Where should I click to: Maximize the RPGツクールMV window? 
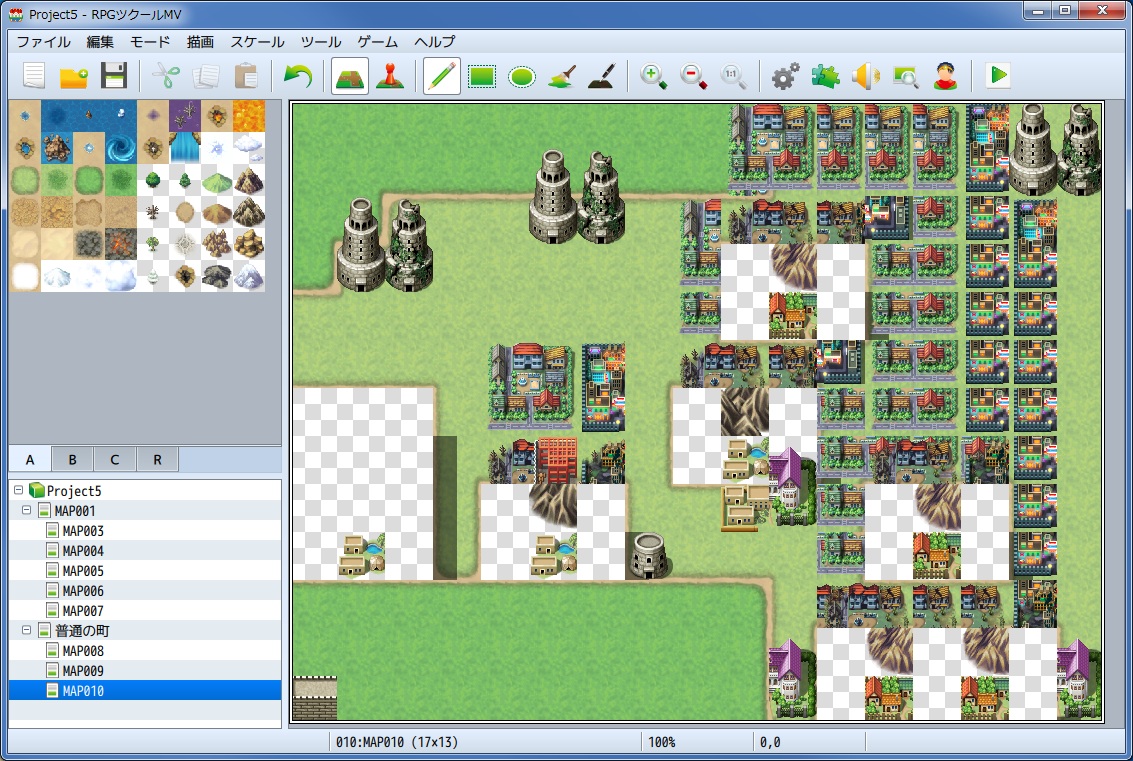(1065, 11)
